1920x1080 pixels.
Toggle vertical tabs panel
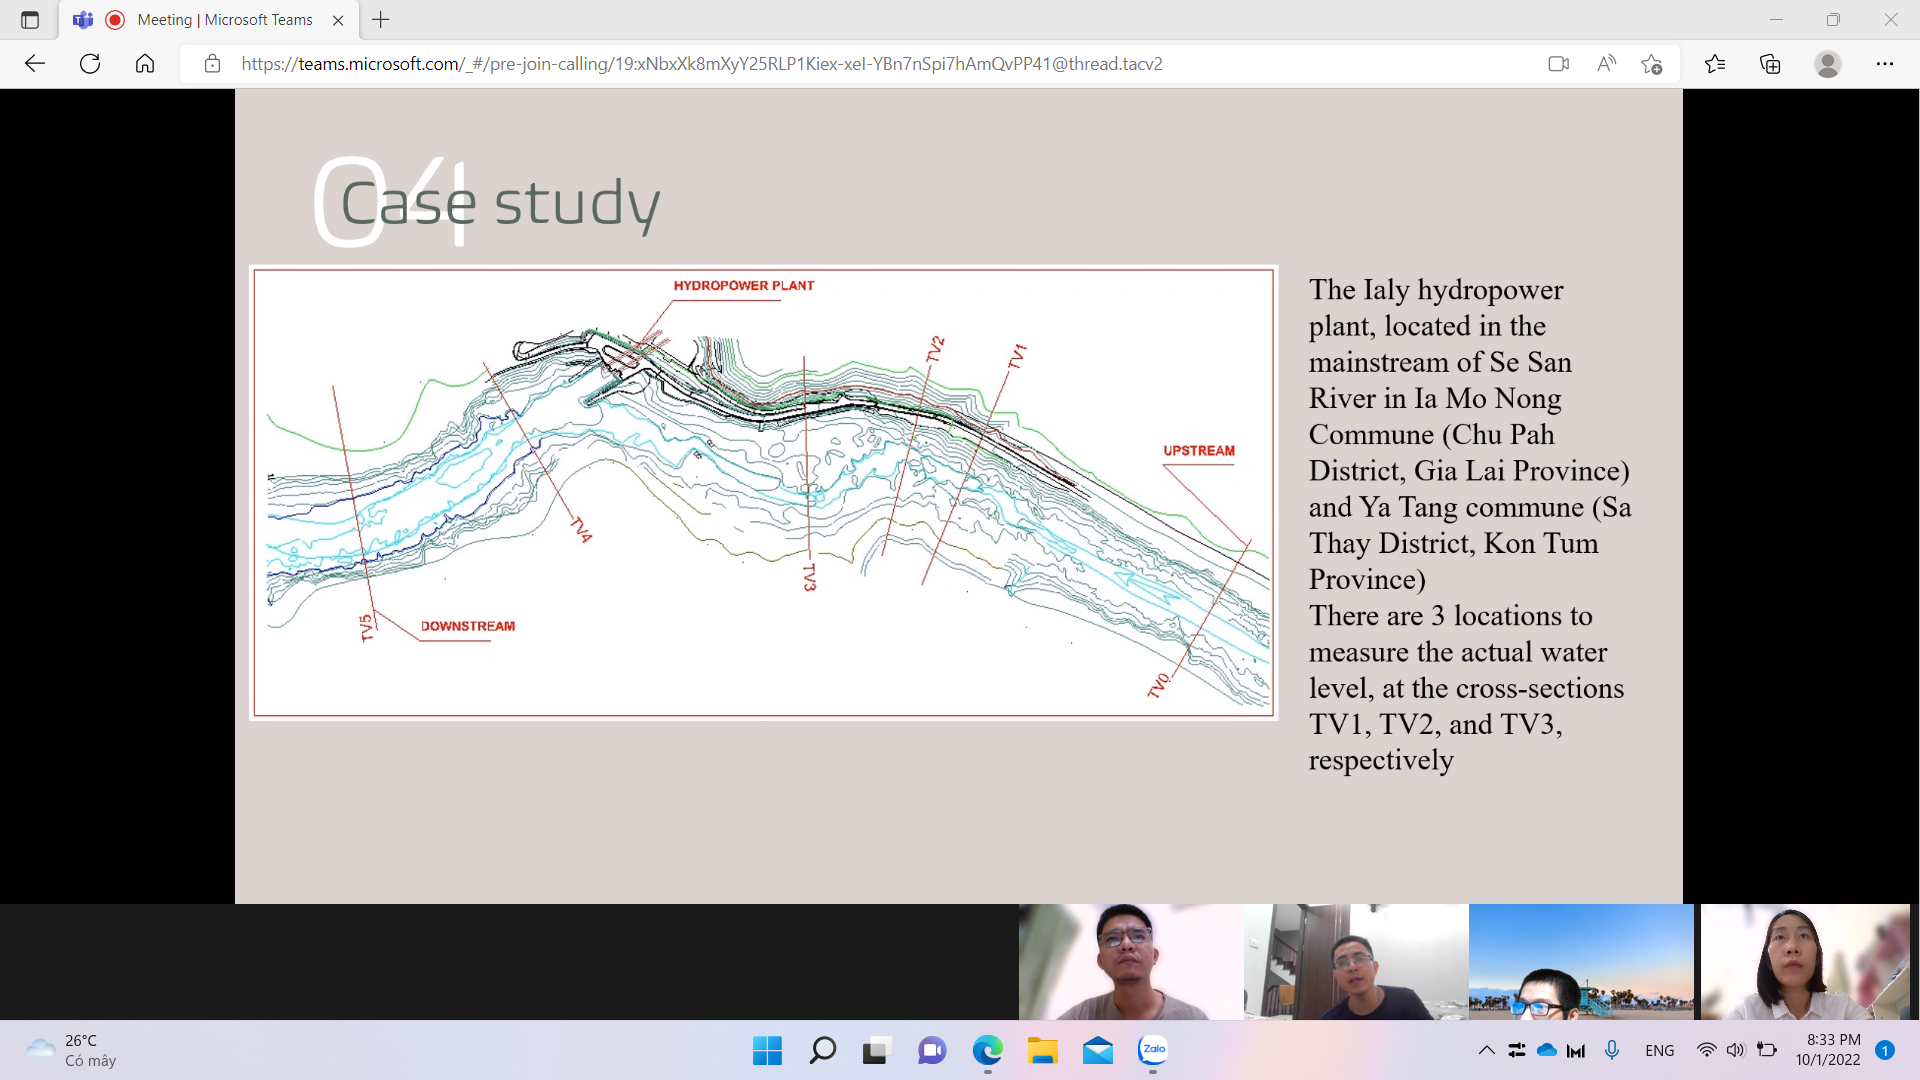(30, 20)
